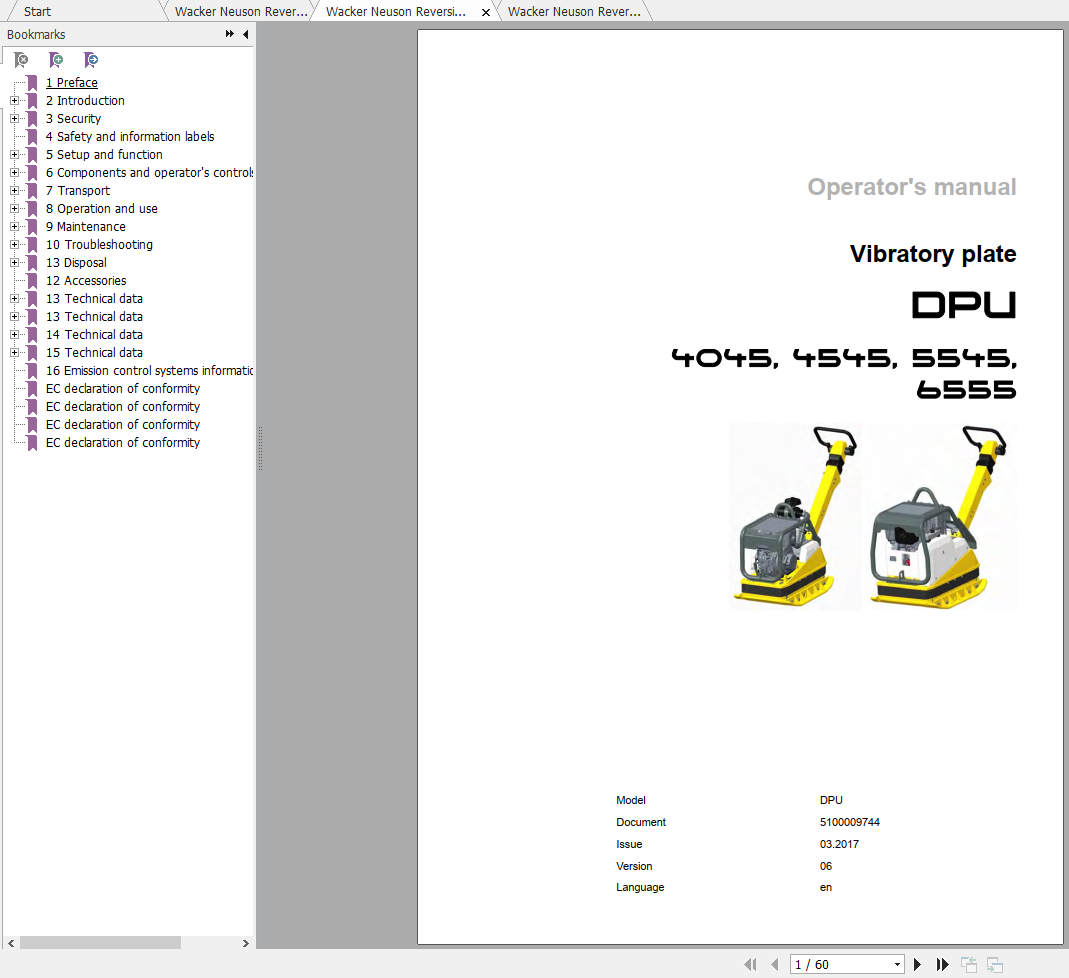Click bookmark icon beside 16 Emission control systems
This screenshot has height=978, width=1069.
click(x=32, y=371)
